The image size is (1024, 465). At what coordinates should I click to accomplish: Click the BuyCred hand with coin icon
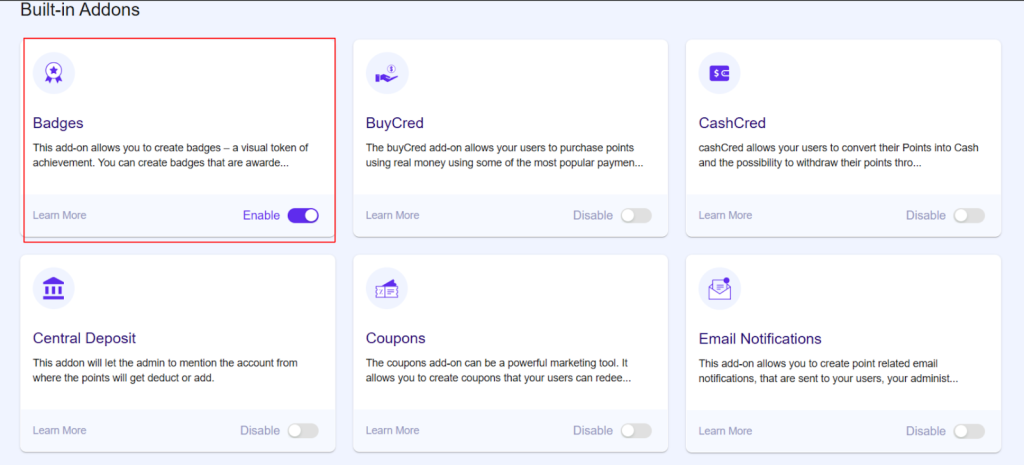(387, 73)
